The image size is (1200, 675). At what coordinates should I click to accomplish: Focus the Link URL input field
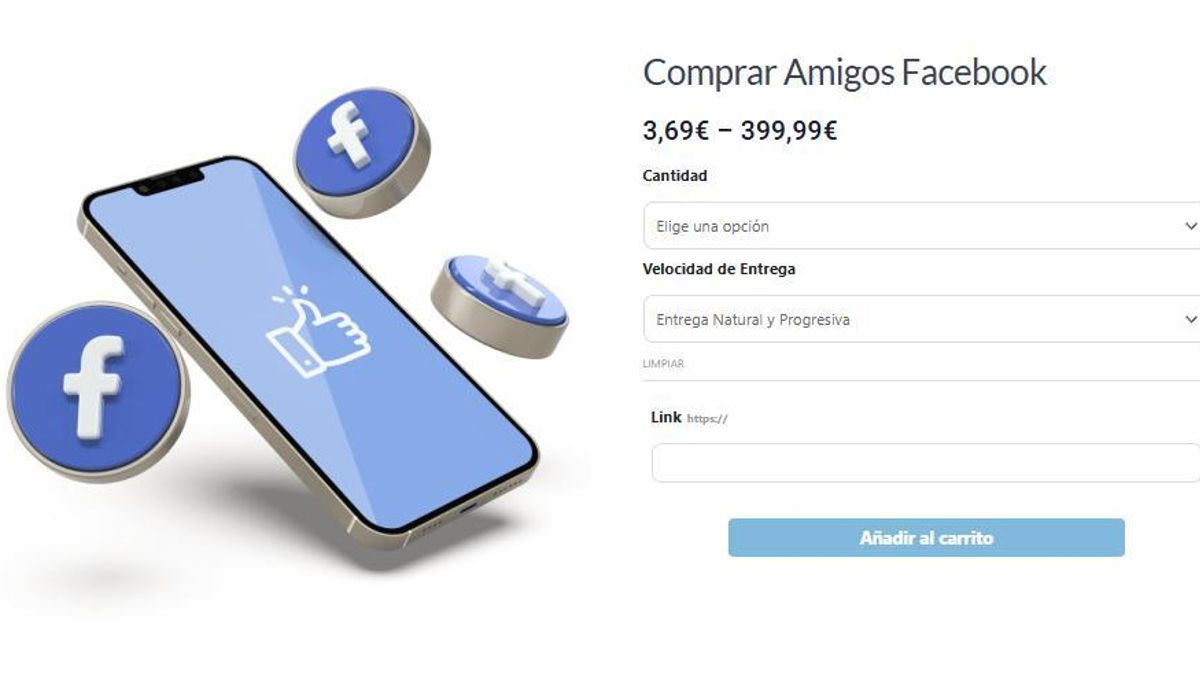pos(925,463)
